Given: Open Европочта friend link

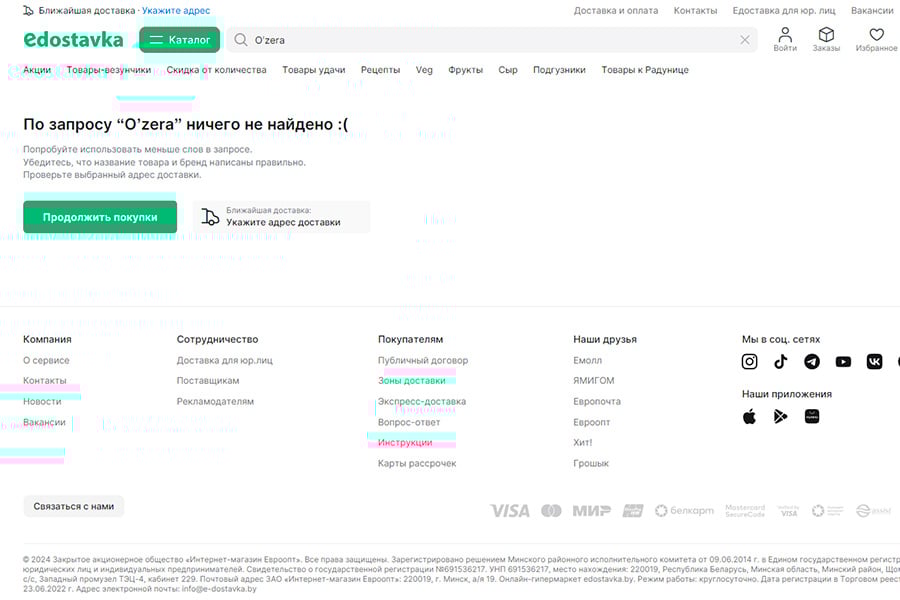Looking at the screenshot, I should click(x=596, y=401).
